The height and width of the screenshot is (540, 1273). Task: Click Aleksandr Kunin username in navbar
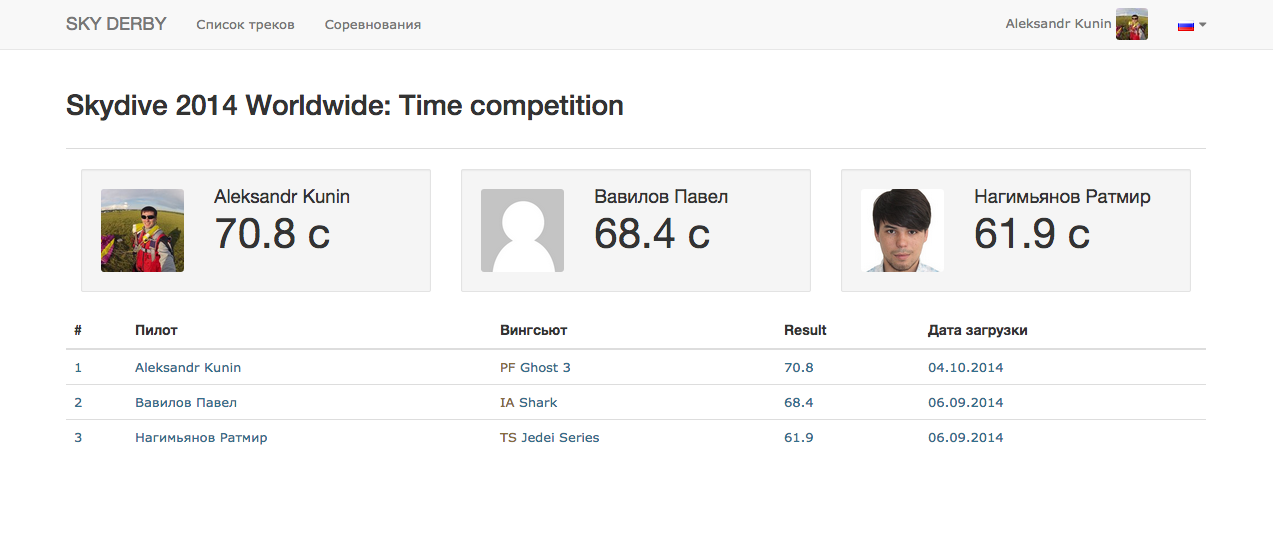(x=1058, y=23)
